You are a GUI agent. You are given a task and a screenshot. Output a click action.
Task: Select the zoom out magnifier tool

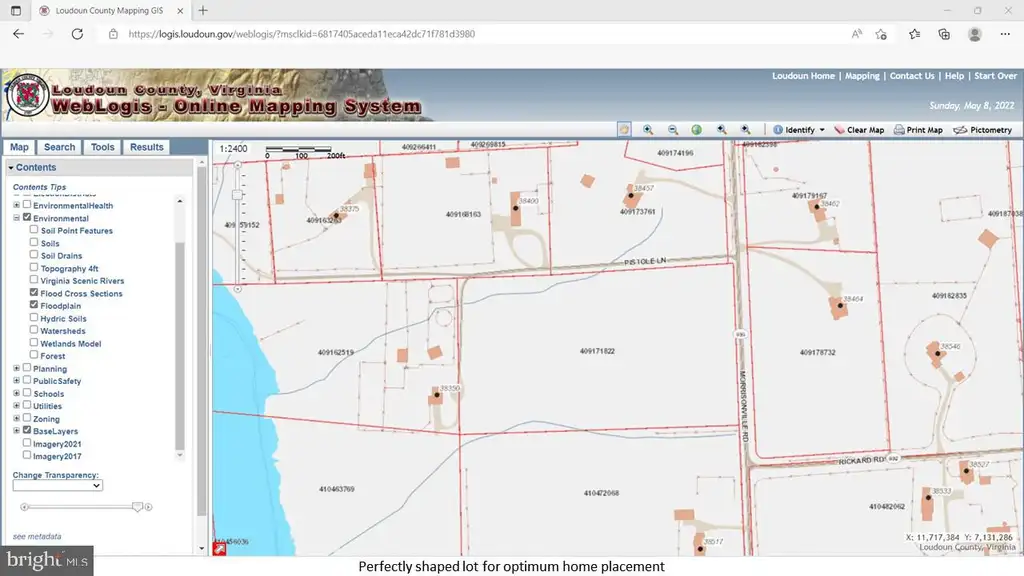(x=673, y=129)
